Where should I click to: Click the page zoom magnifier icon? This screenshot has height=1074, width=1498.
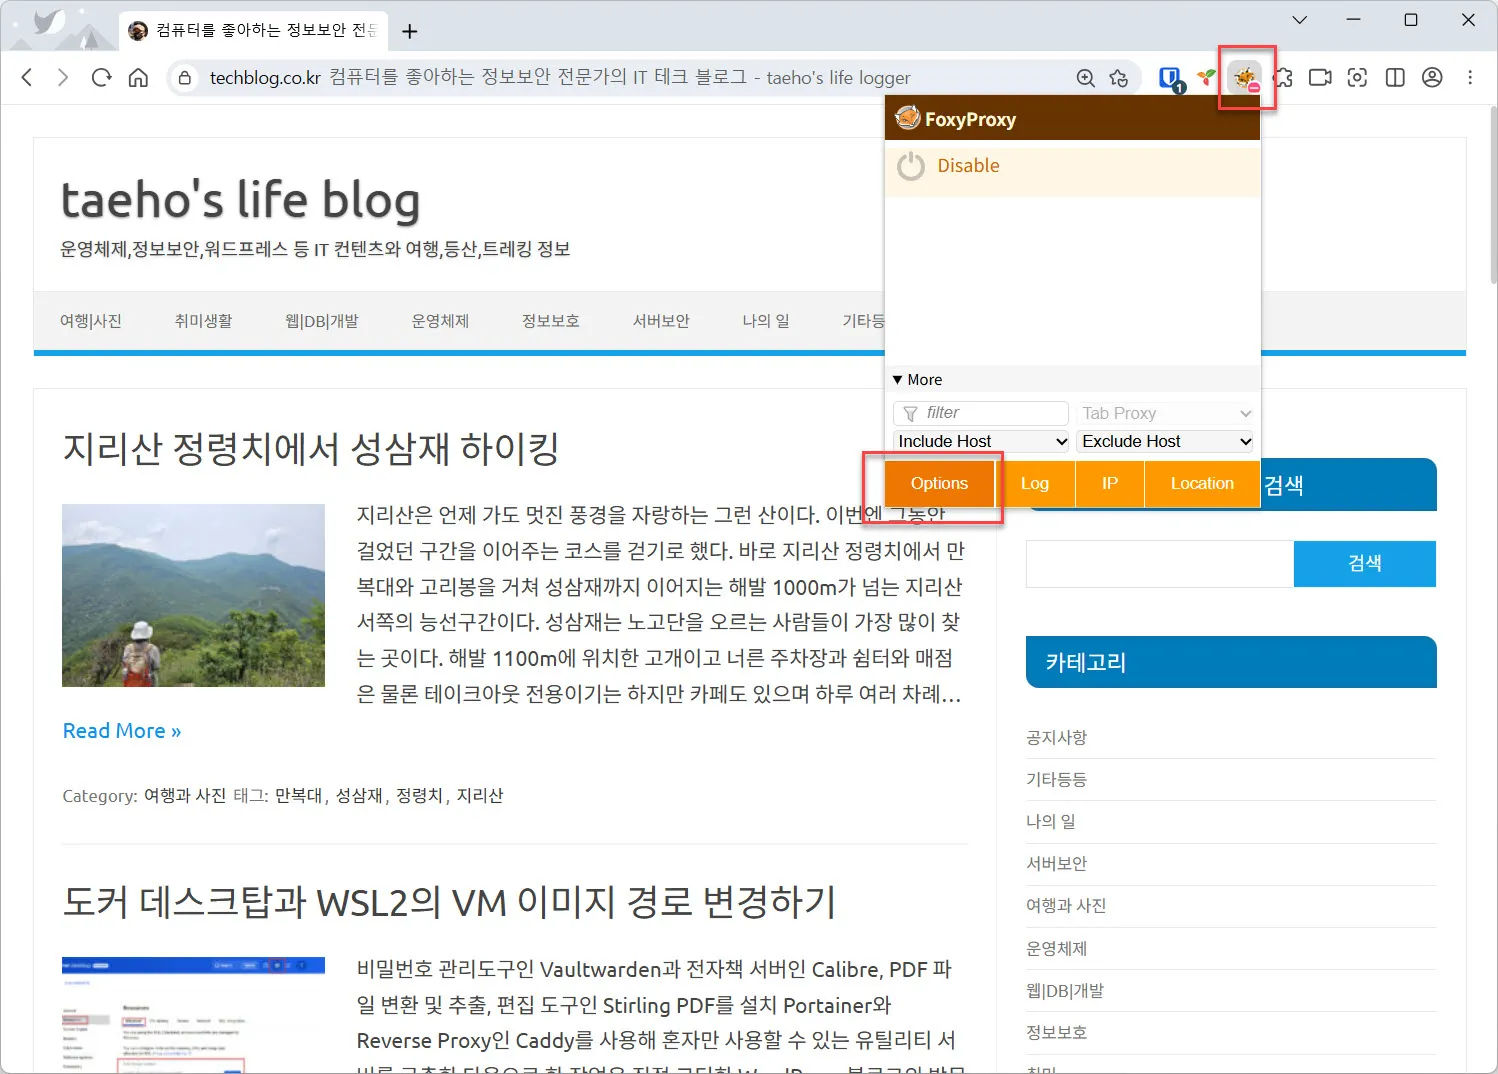[1086, 77]
